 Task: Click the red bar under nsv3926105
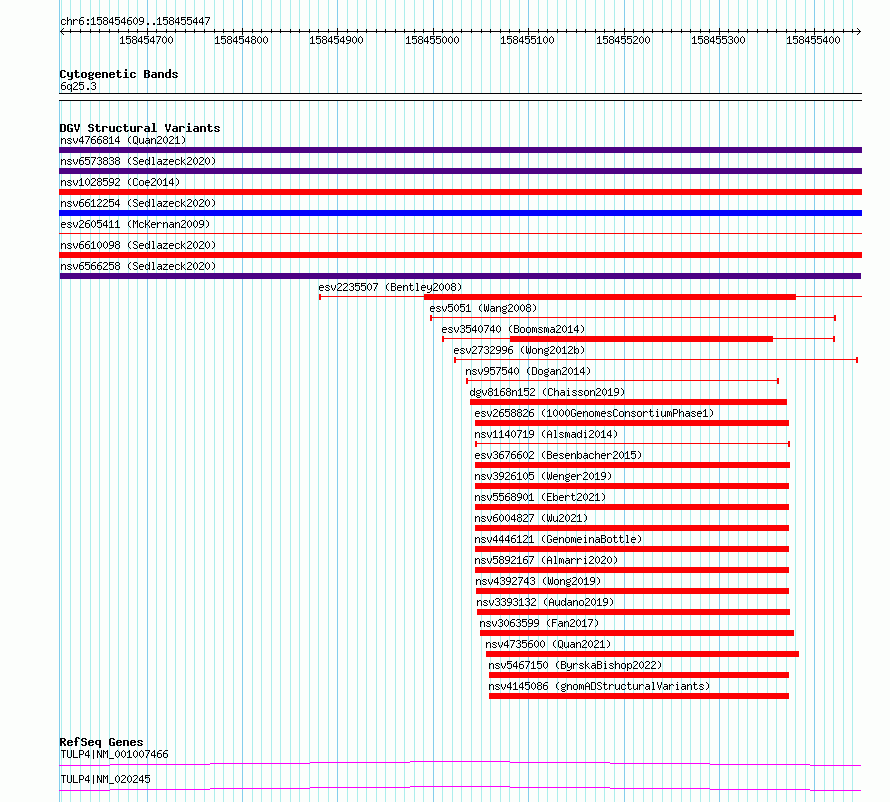click(x=632, y=486)
